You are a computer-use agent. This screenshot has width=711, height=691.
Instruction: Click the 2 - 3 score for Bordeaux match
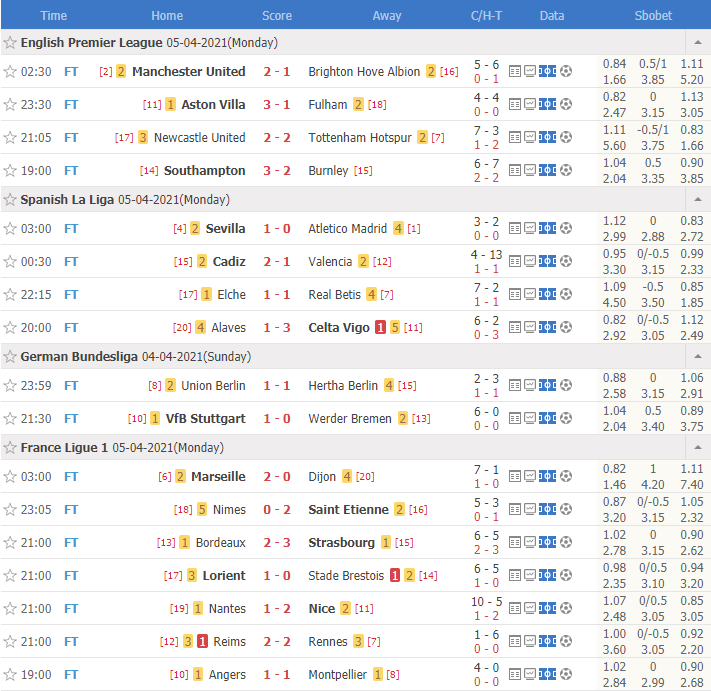point(277,543)
